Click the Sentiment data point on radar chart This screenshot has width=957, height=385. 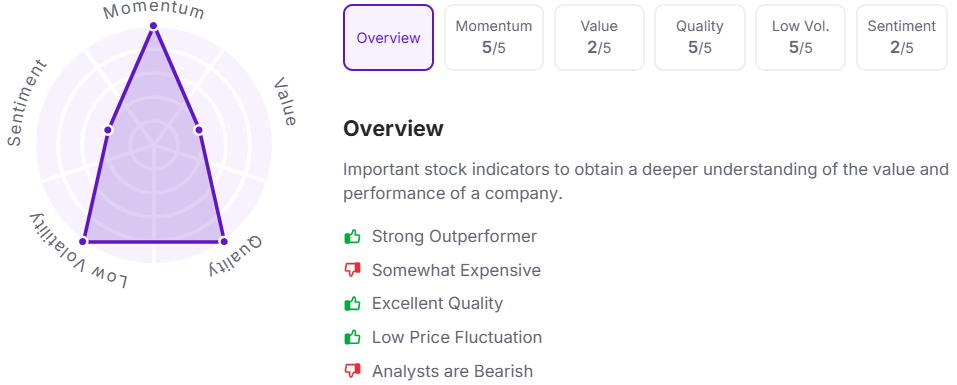pos(108,130)
